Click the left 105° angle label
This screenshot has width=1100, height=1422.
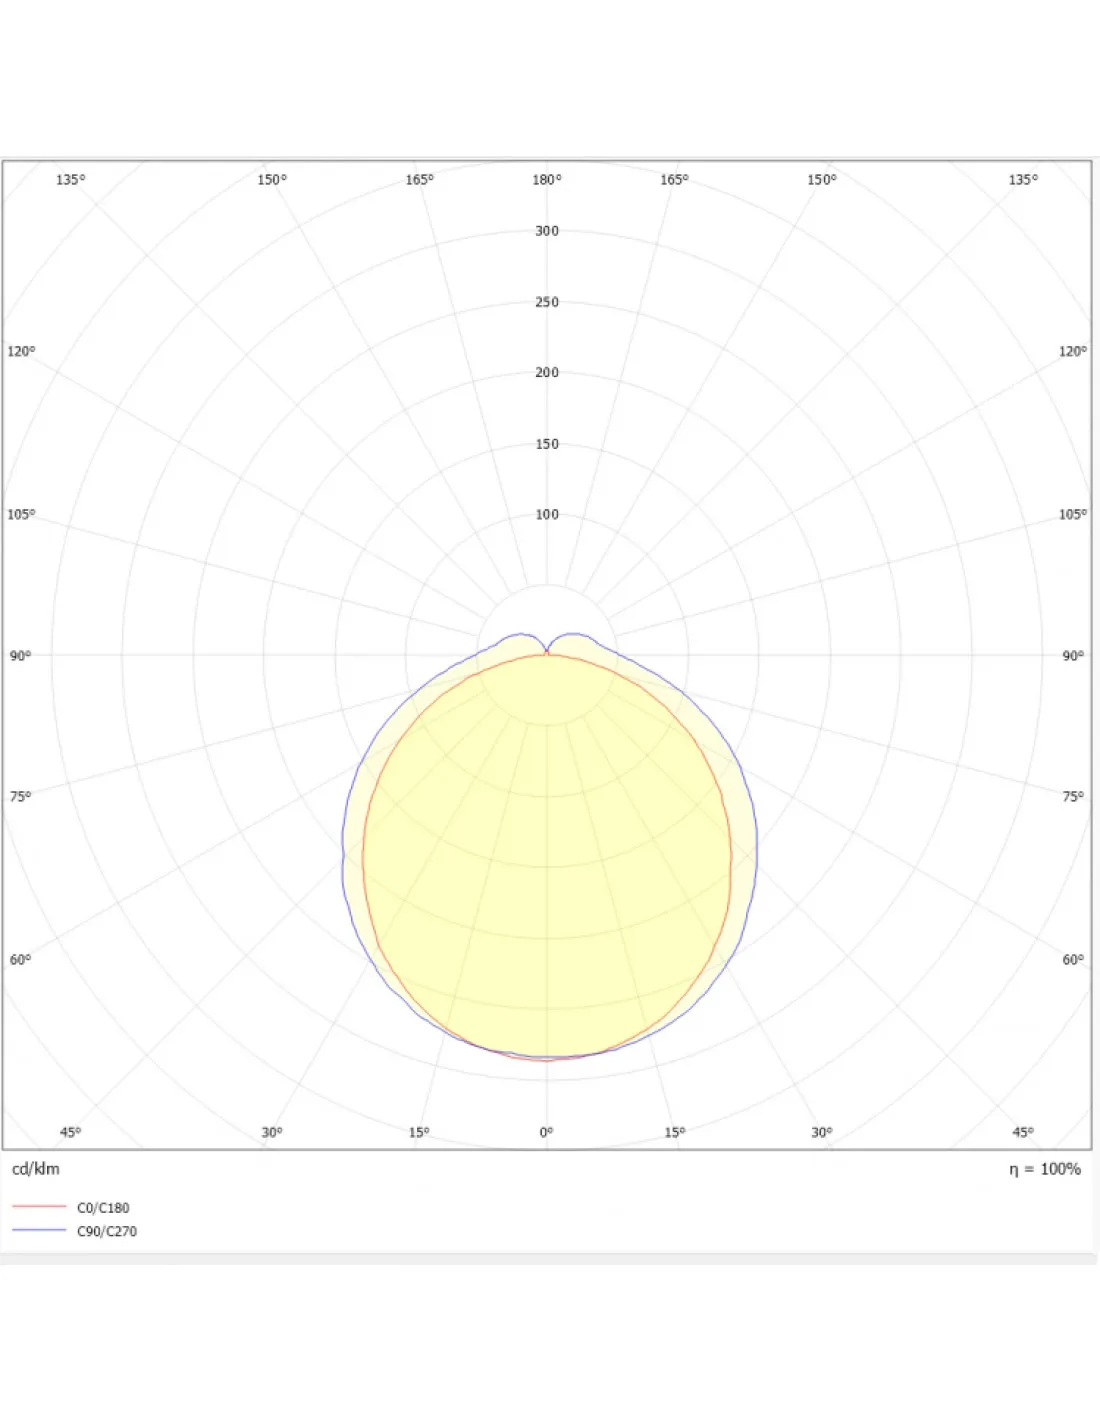21,515
